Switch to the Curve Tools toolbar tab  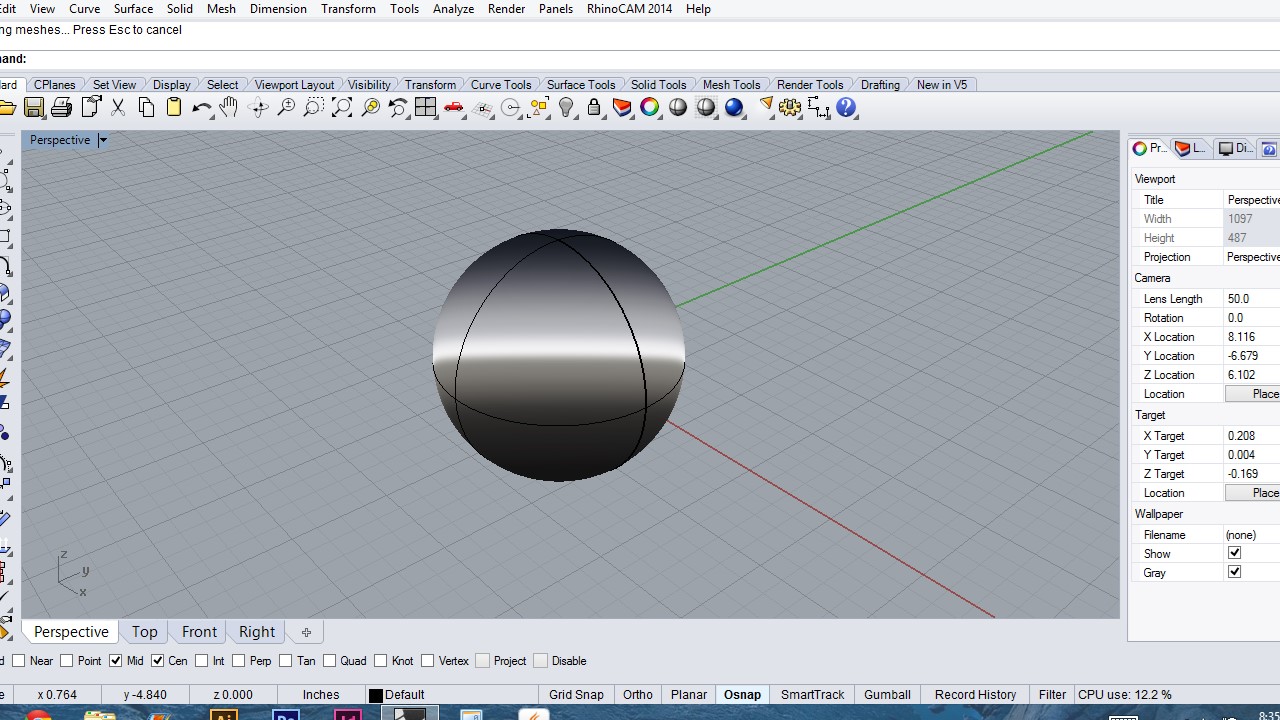tap(501, 85)
